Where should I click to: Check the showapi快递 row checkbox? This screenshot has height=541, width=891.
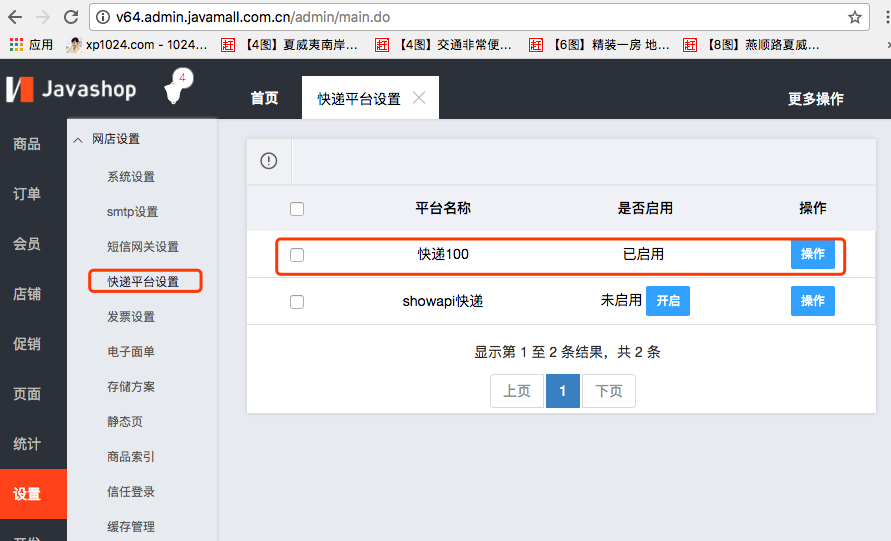tap(297, 302)
